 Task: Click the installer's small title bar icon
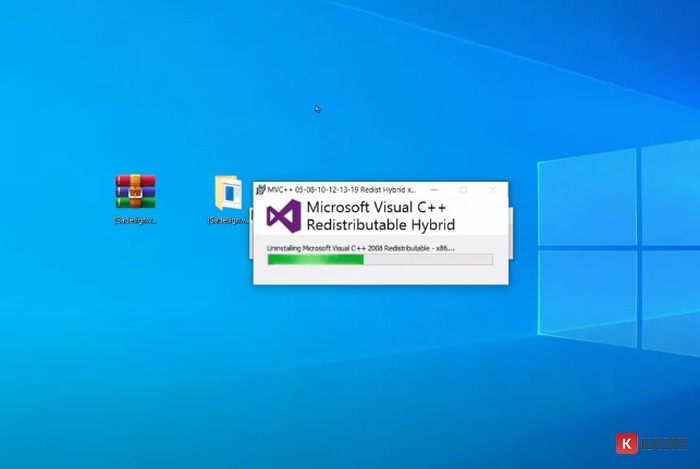(260, 189)
